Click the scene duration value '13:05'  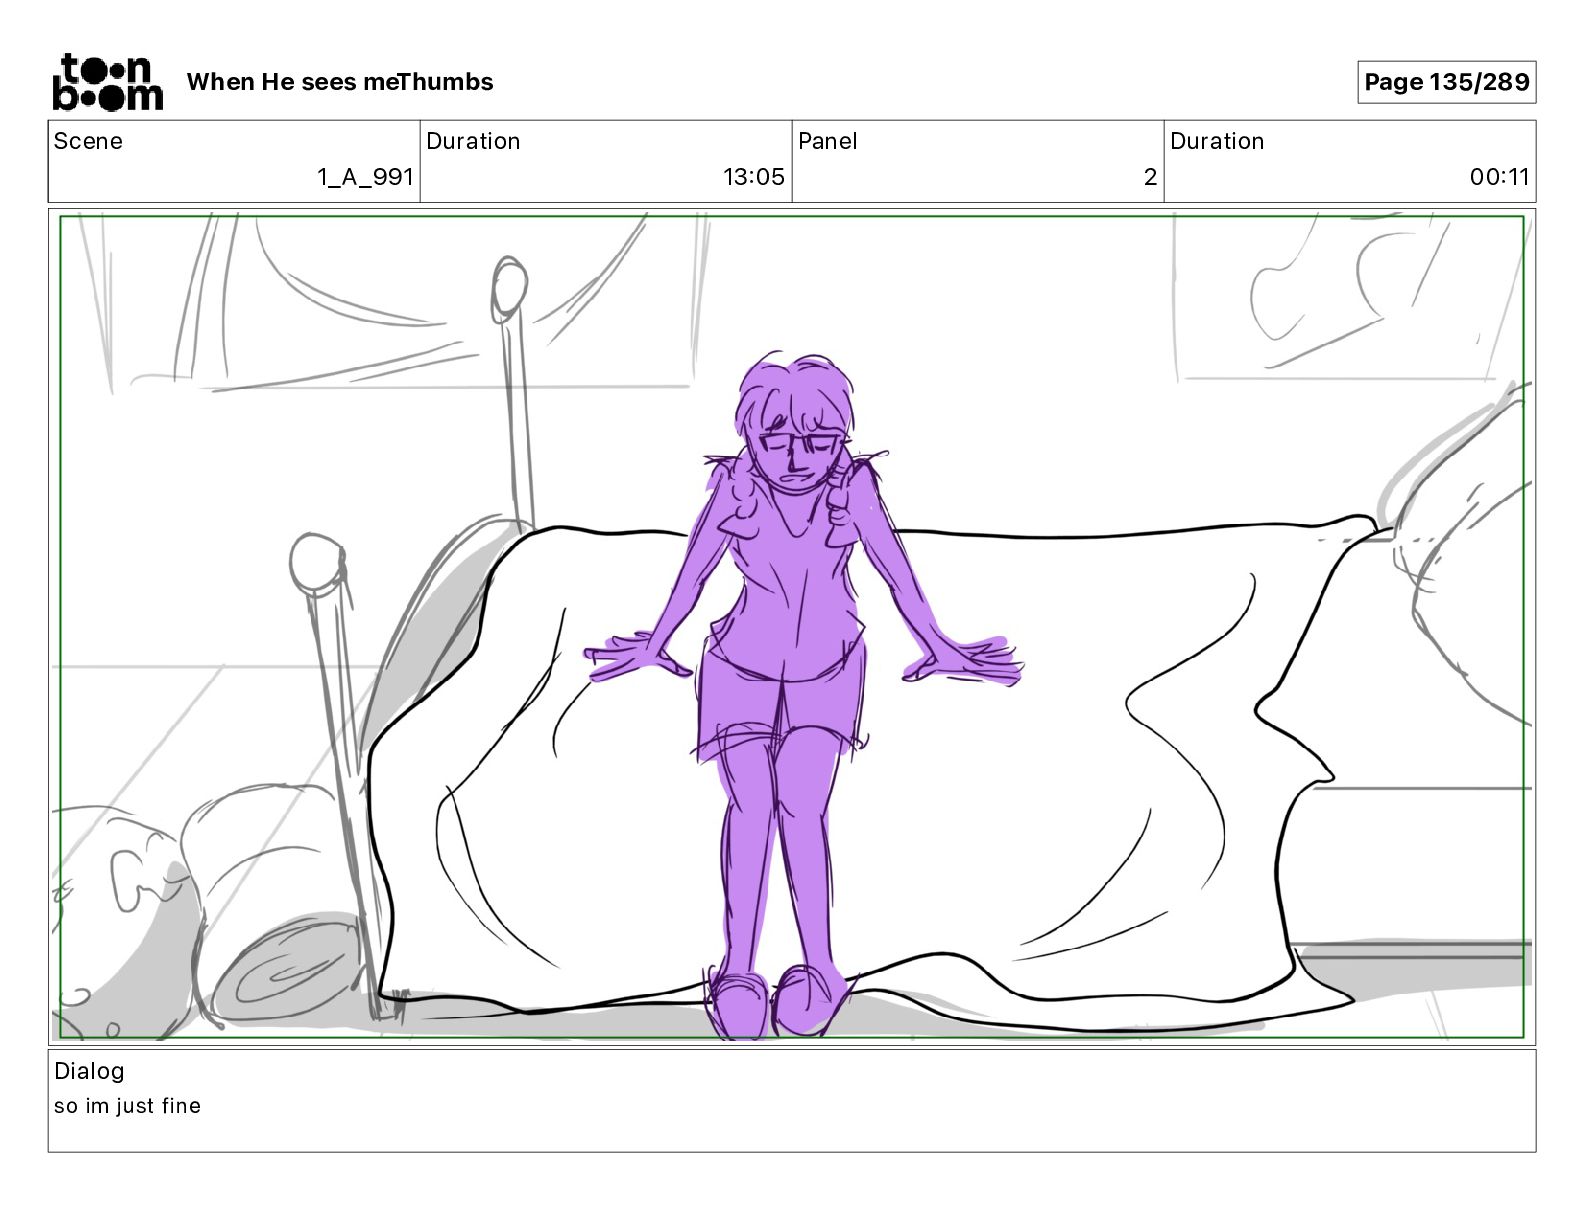[754, 177]
